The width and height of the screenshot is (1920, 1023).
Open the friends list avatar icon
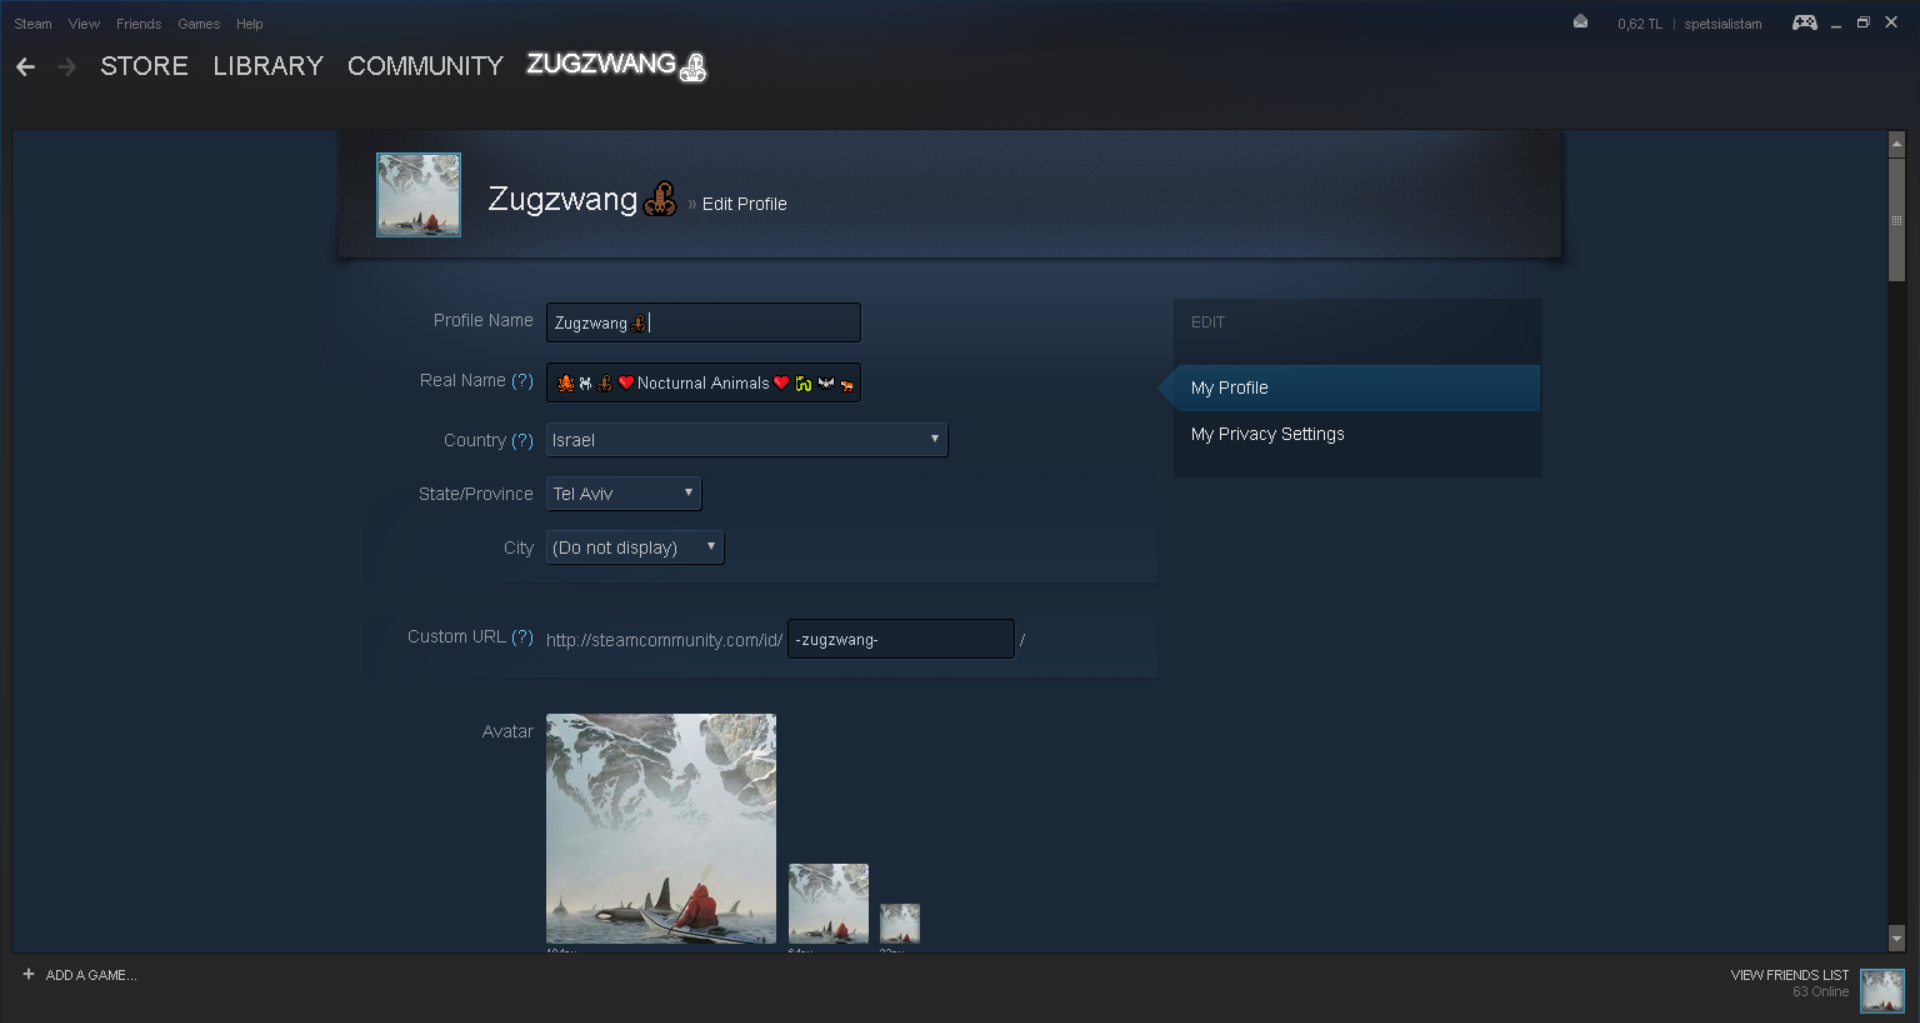pyautogui.click(x=1882, y=991)
